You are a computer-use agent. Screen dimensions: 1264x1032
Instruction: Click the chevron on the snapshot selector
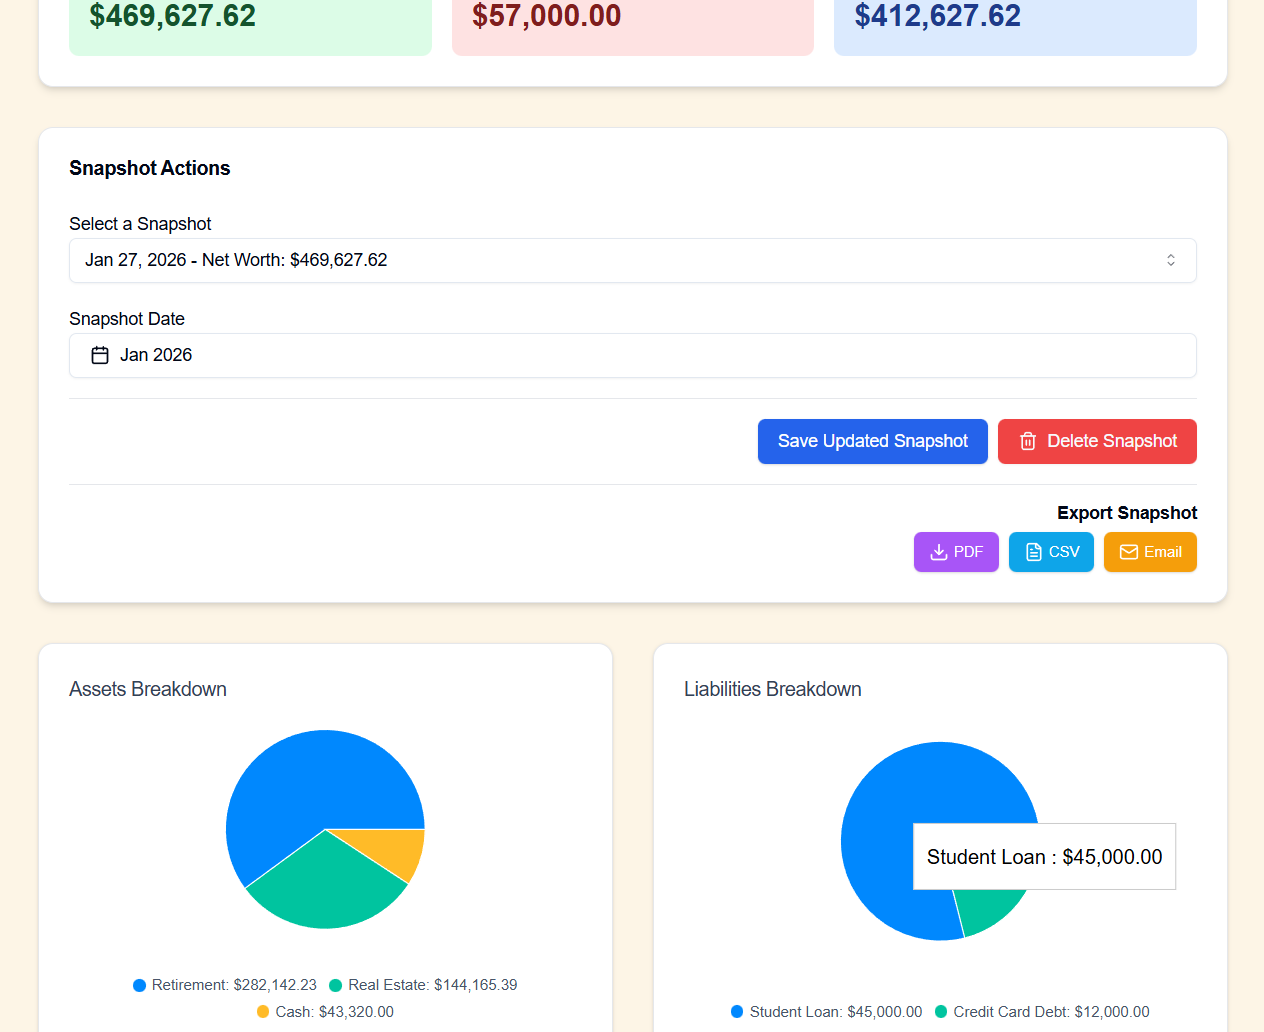tap(1170, 260)
